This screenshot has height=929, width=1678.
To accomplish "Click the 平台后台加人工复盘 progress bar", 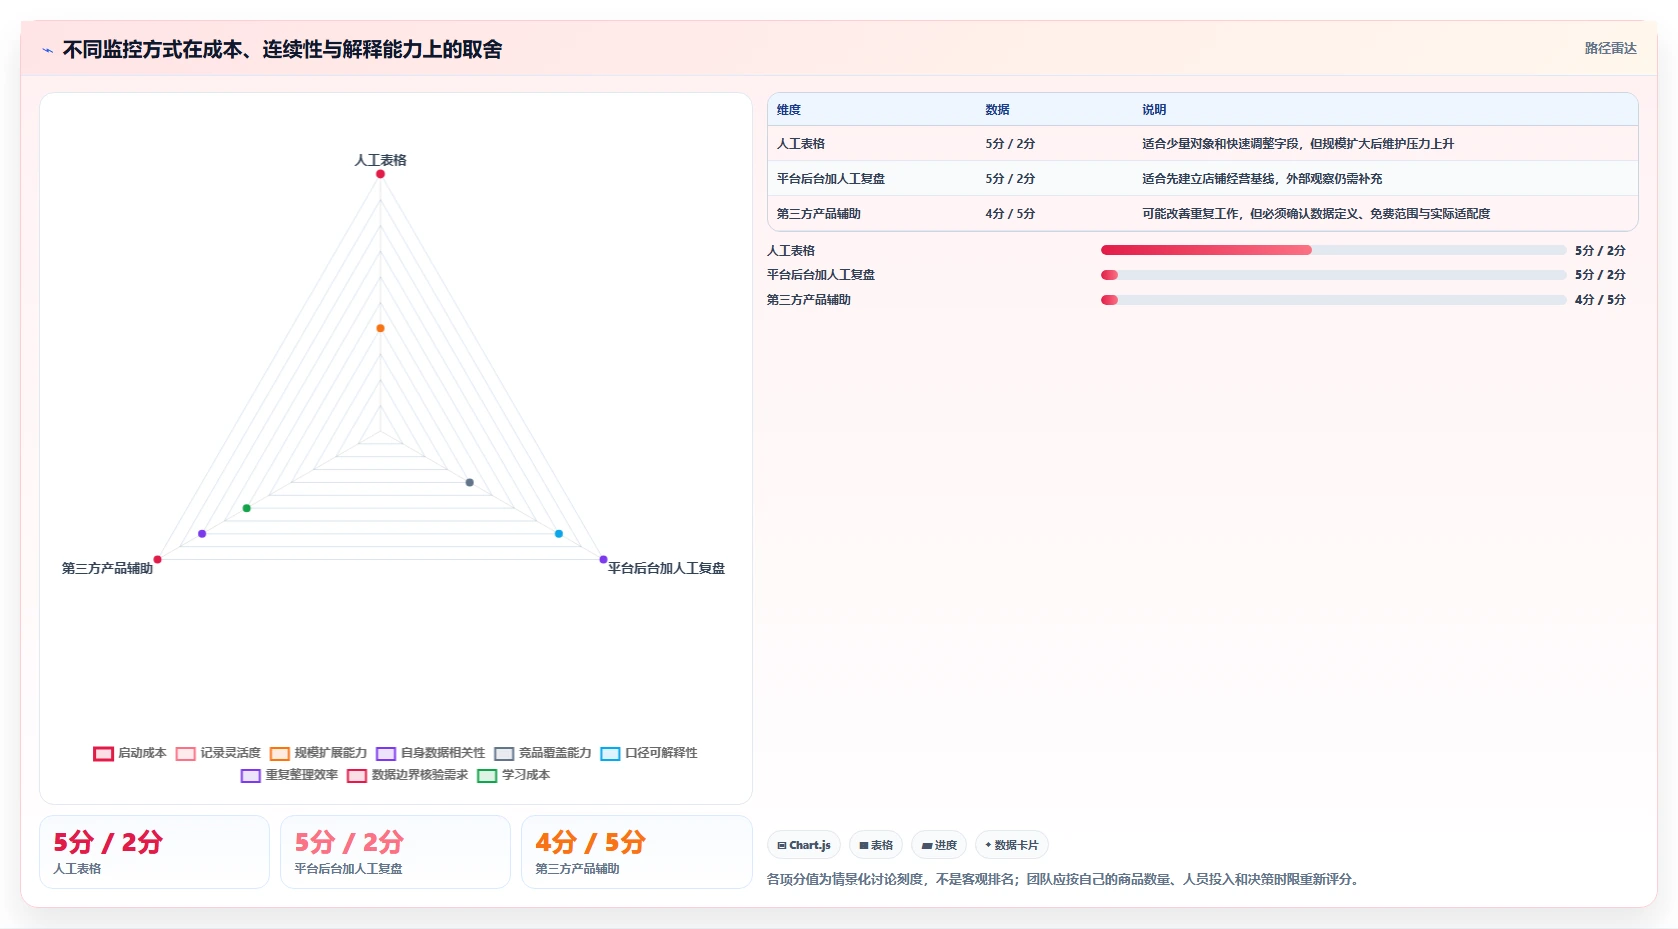I will click(1333, 275).
